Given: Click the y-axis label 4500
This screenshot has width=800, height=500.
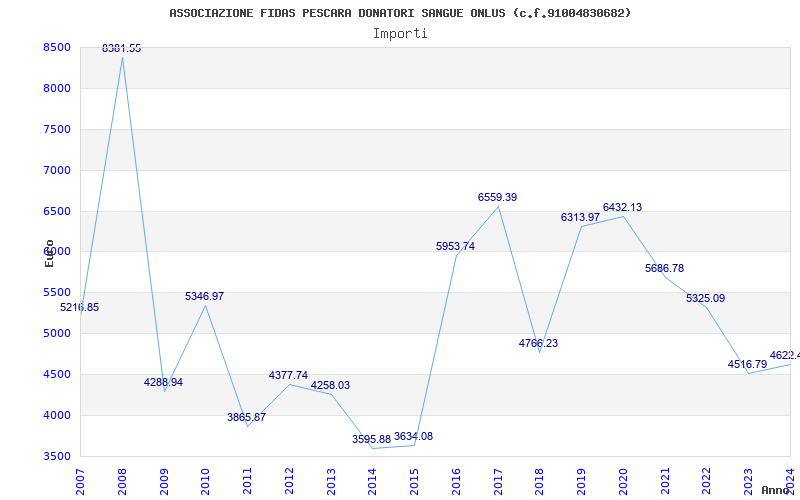Looking at the screenshot, I should [57, 374].
